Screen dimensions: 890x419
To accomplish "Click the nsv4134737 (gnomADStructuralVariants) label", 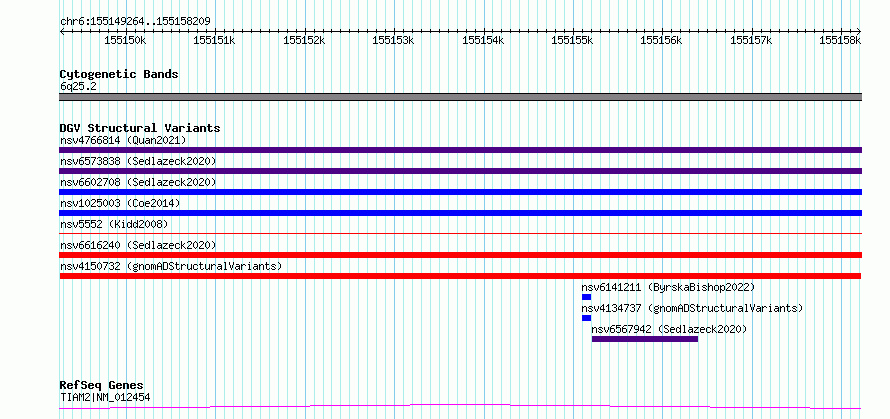I will (692, 308).
